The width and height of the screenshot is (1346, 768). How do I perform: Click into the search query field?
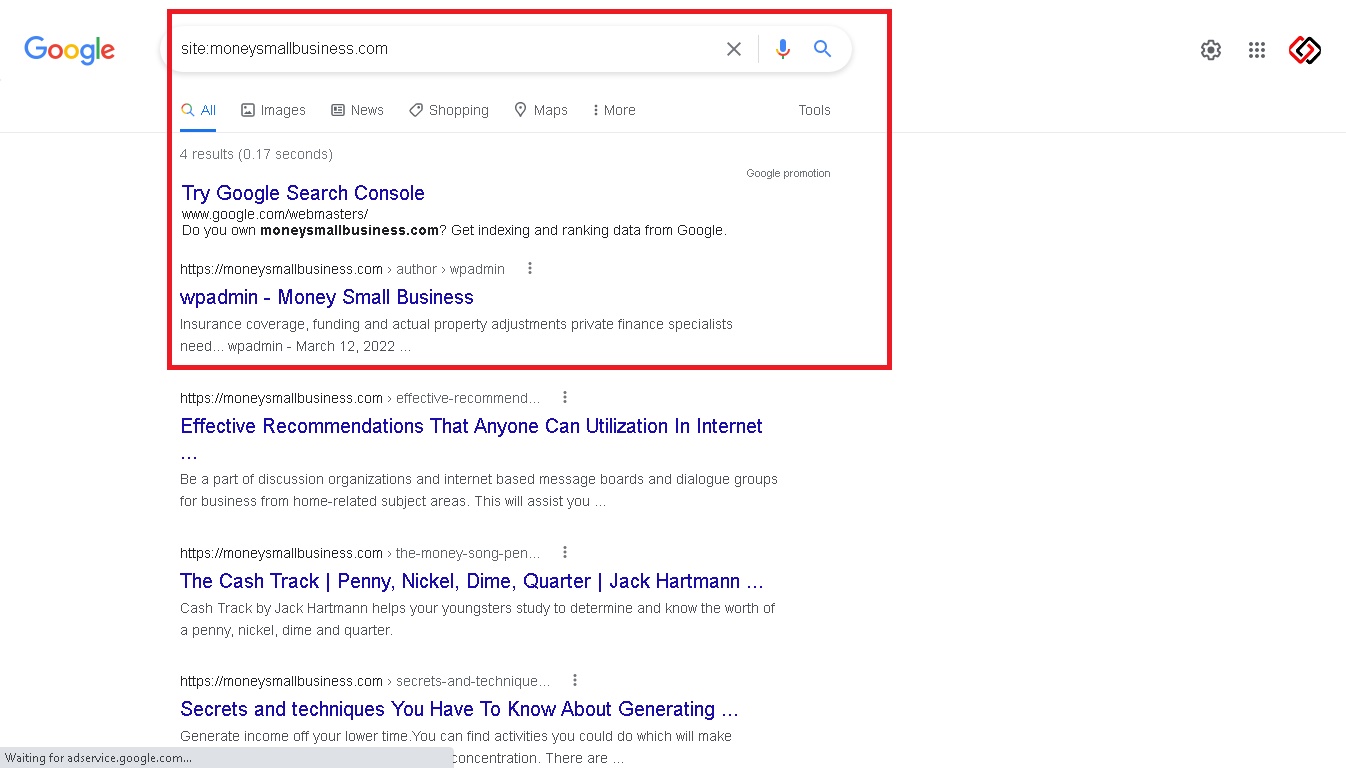click(445, 48)
